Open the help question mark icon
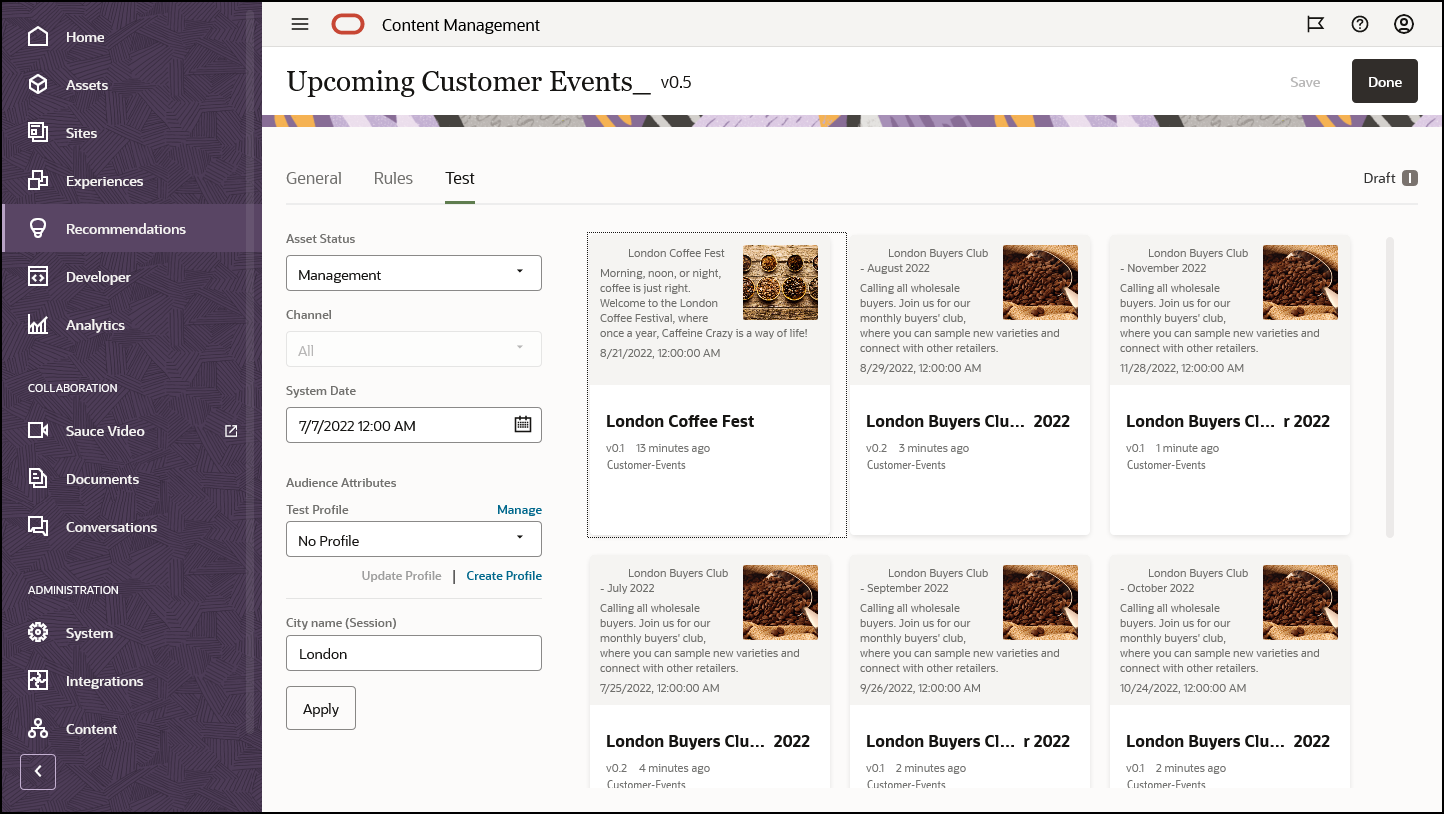 (1360, 25)
